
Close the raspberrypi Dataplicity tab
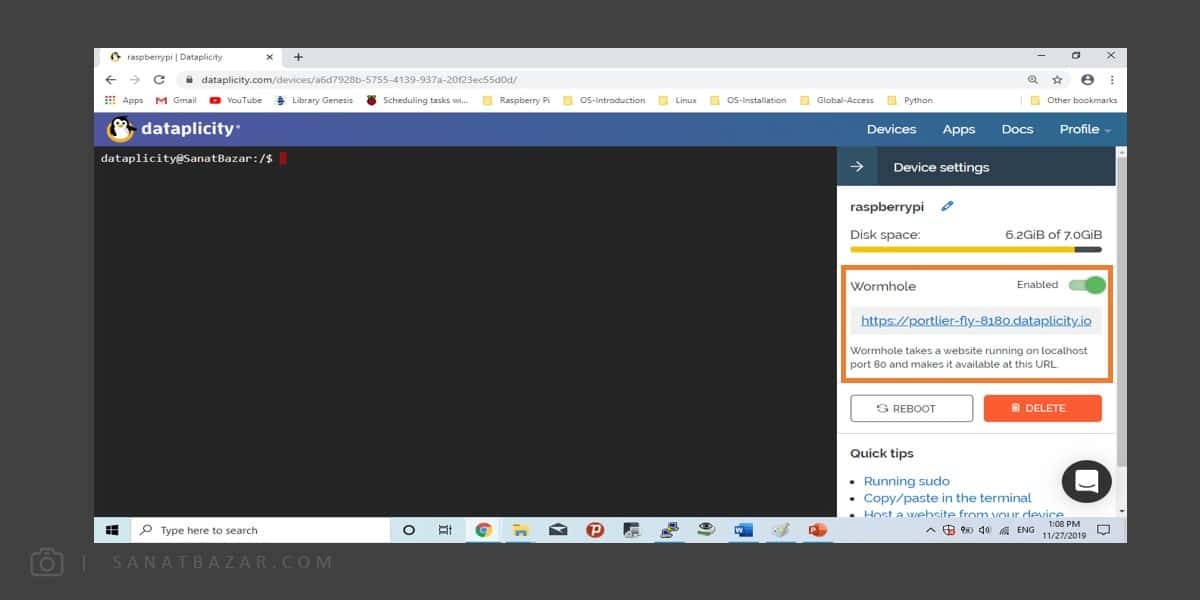tap(269, 57)
